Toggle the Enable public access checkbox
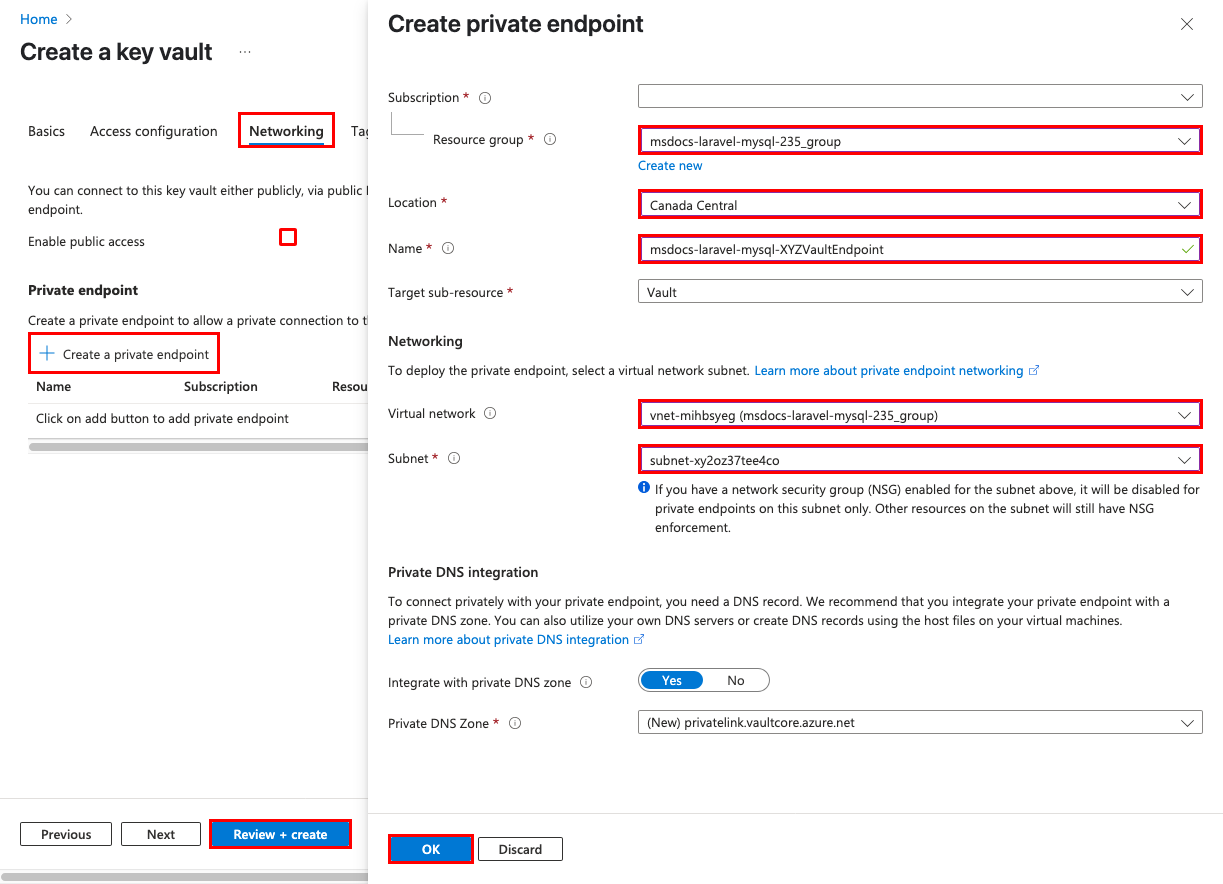Image resolution: width=1223 pixels, height=884 pixels. point(288,237)
